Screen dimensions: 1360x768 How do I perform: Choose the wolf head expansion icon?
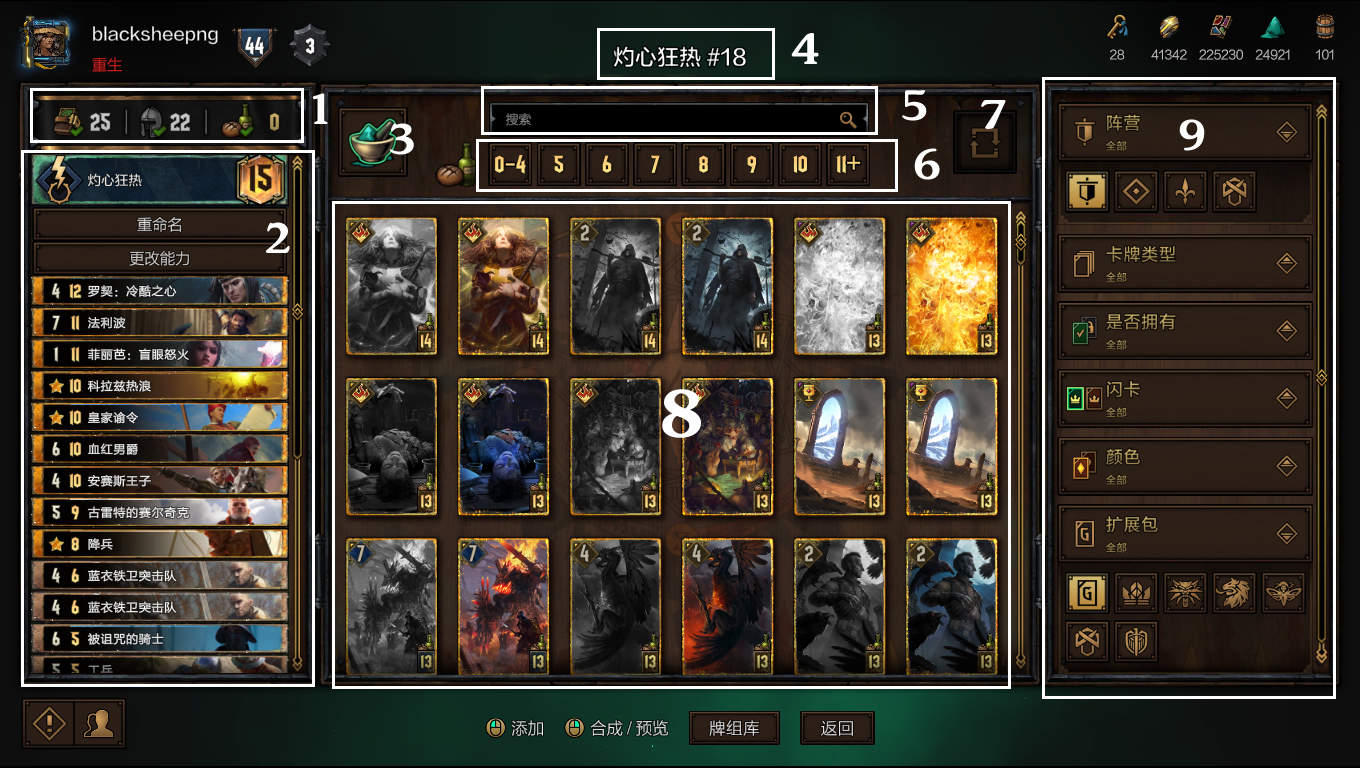1186,593
